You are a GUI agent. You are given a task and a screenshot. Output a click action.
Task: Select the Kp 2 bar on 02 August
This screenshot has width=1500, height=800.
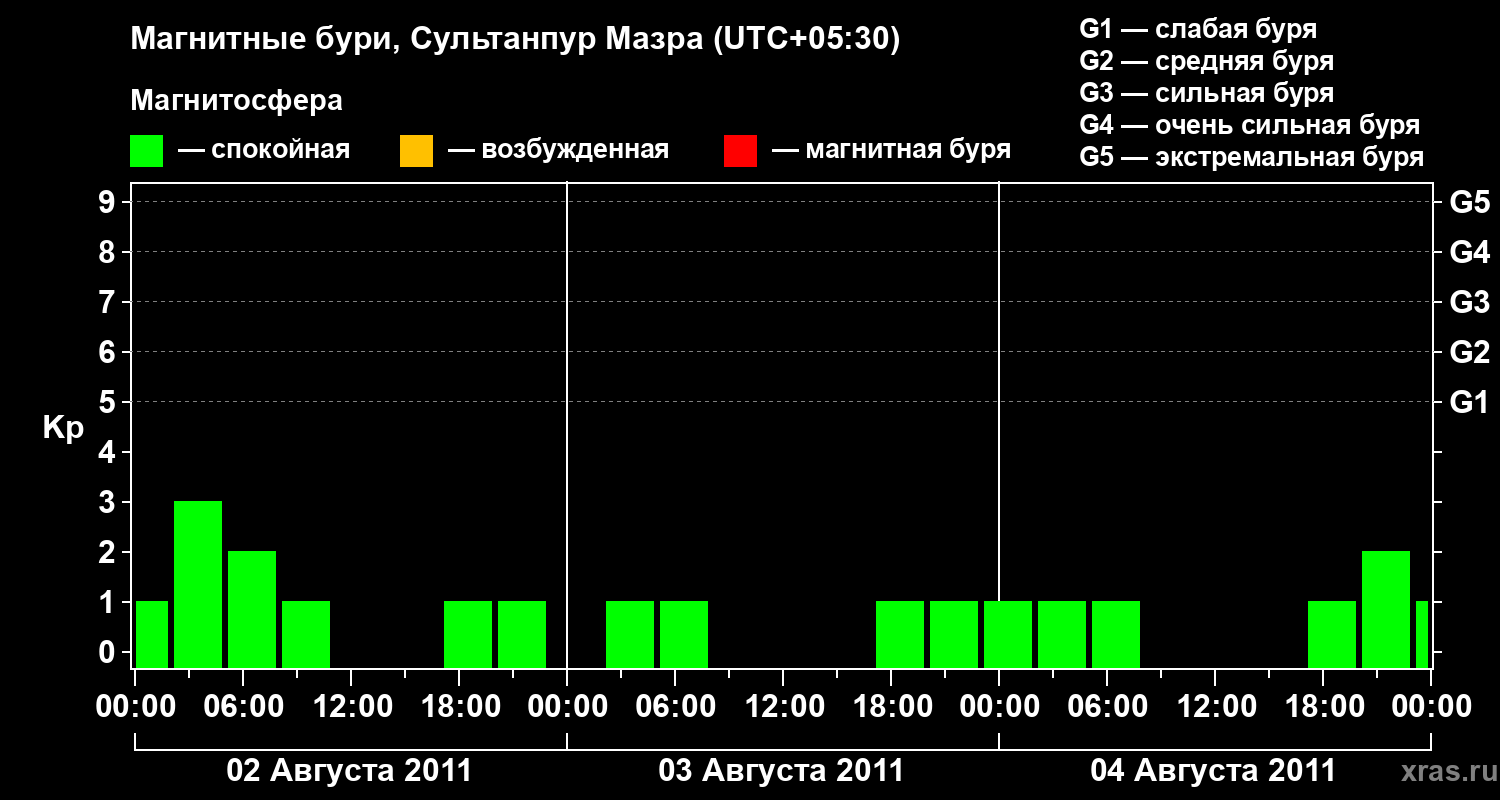click(x=252, y=609)
